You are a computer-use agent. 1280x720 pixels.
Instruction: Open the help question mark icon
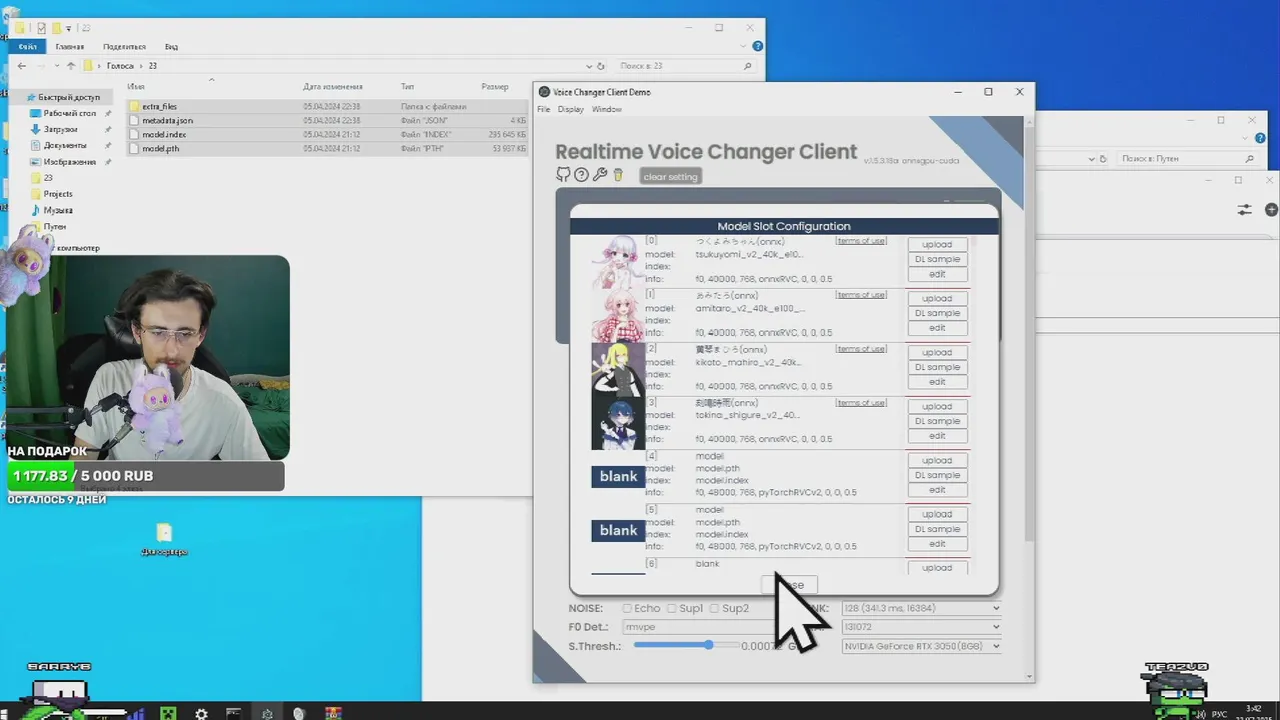581,175
